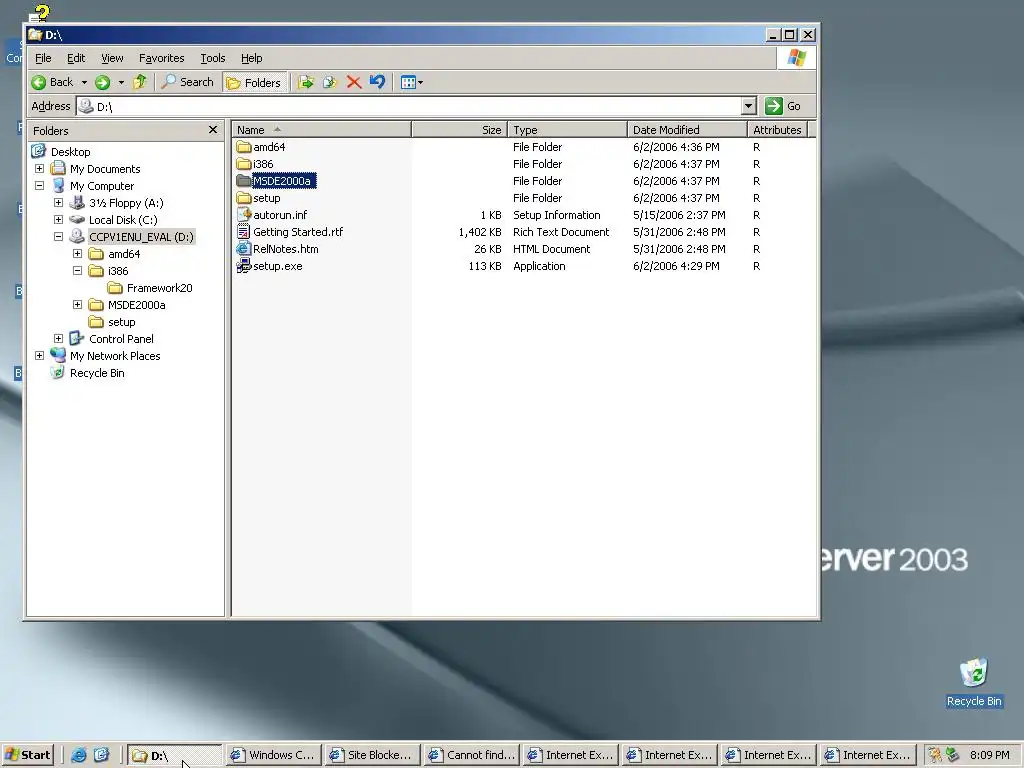This screenshot has width=1024, height=768.
Task: Open the Address bar dropdown arrow
Action: (748, 106)
